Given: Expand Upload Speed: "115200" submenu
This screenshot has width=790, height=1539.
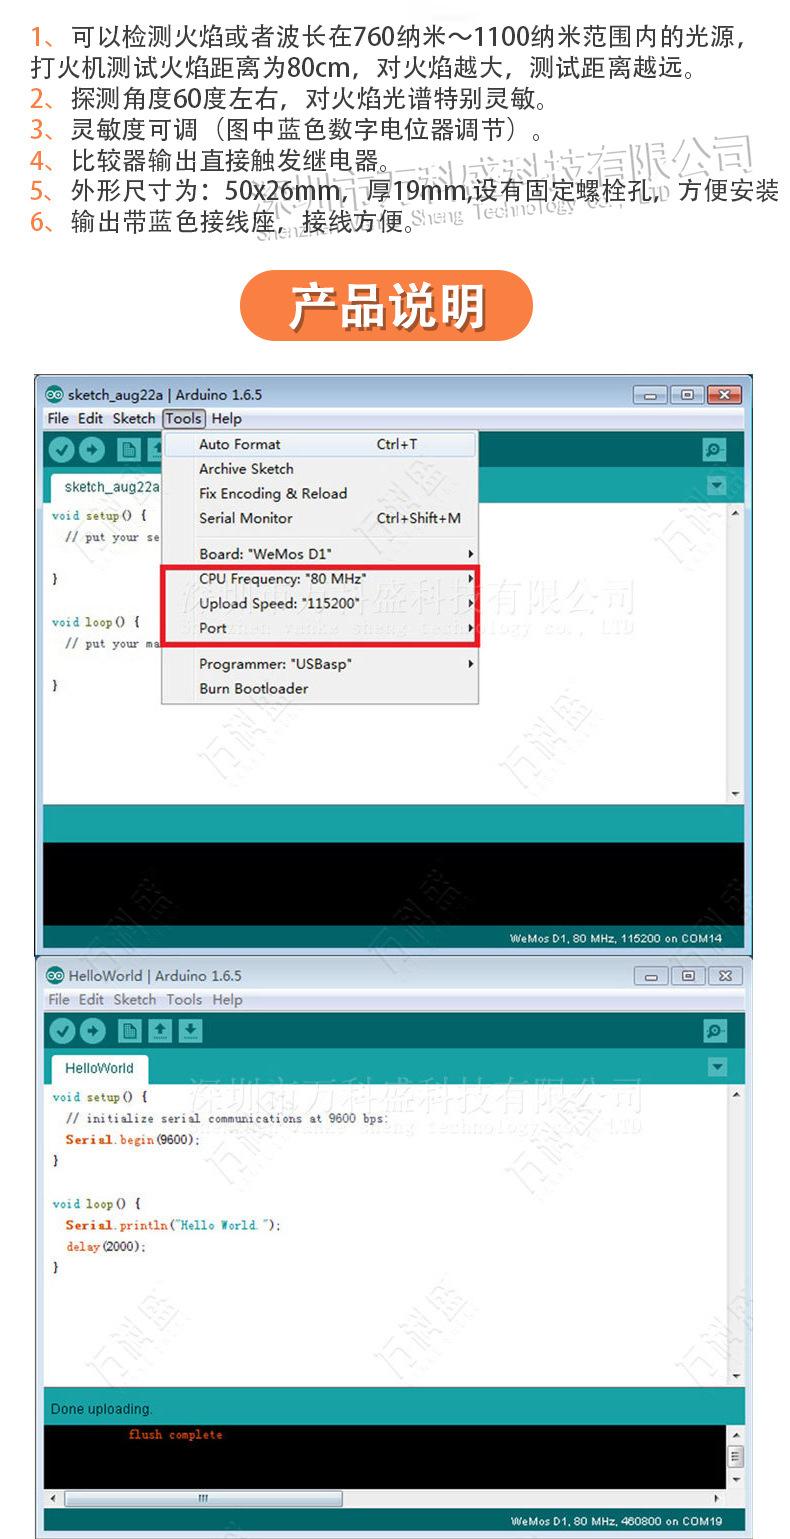Looking at the screenshot, I should tap(320, 603).
